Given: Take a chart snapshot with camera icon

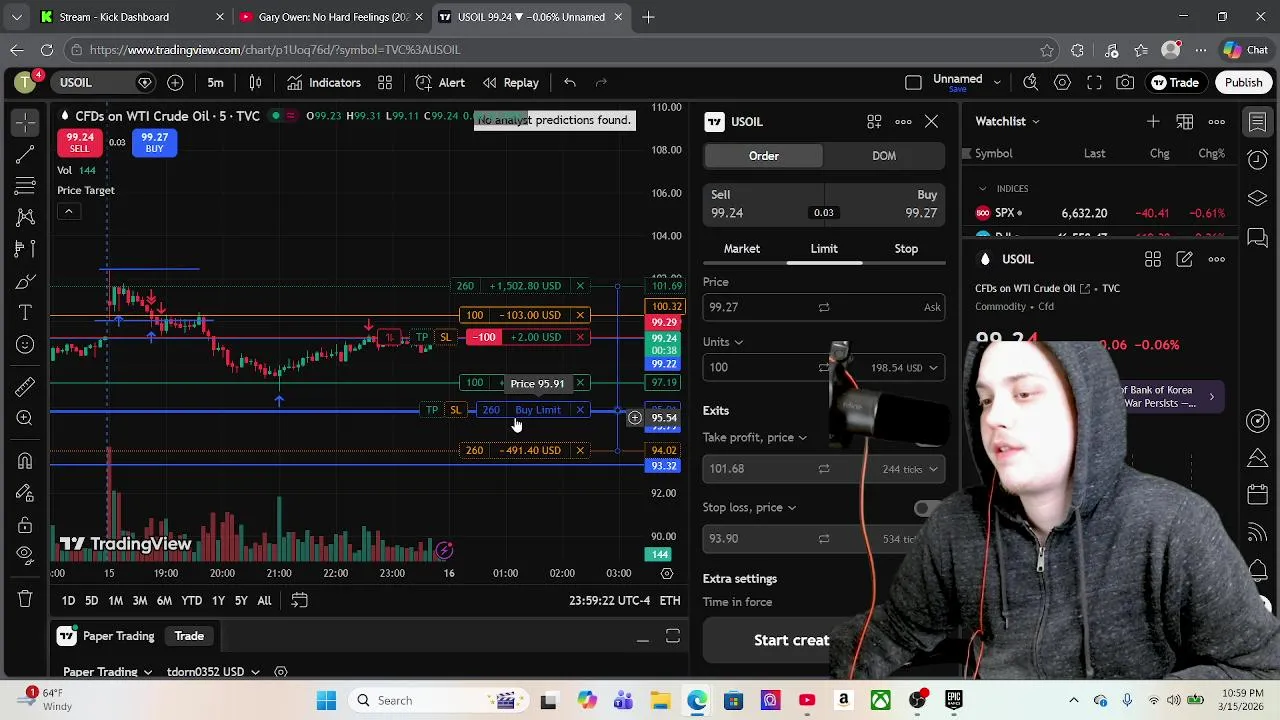Looking at the screenshot, I should (1126, 83).
